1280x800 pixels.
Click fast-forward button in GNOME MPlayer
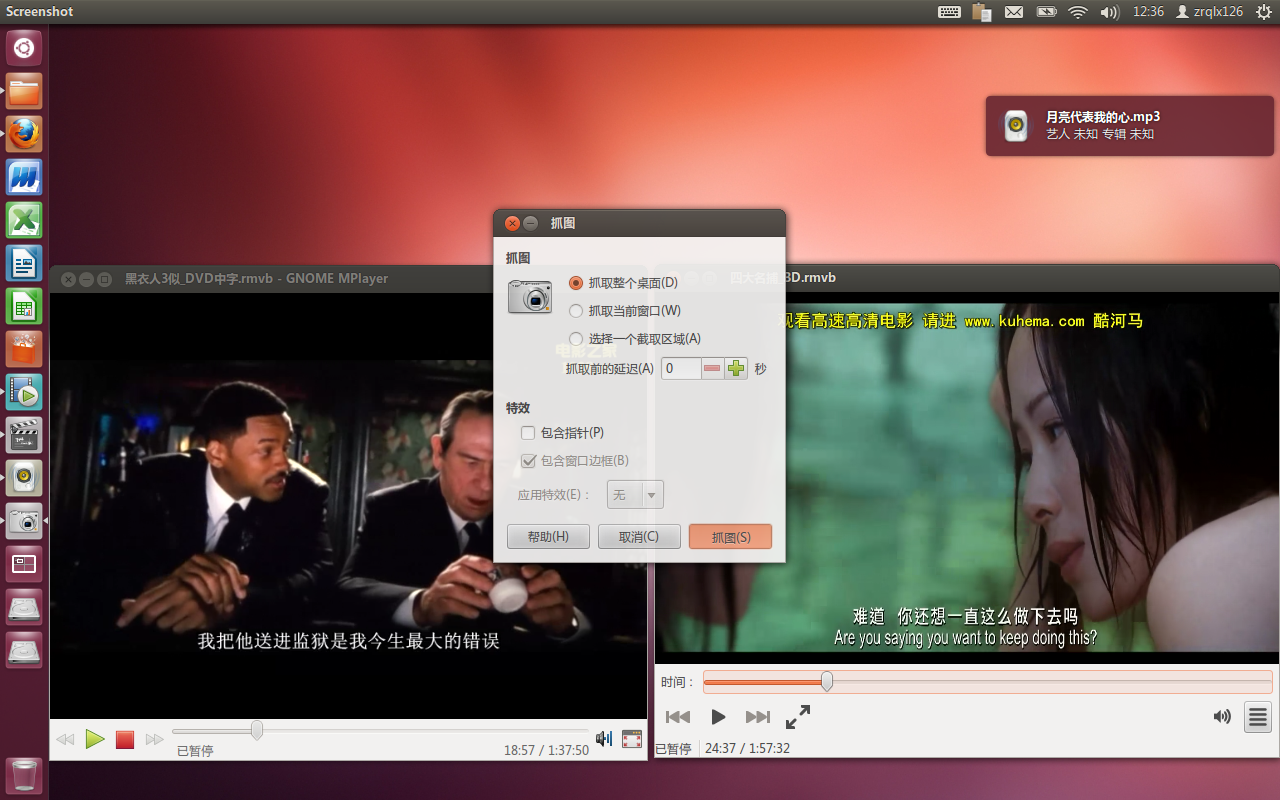pyautogui.click(x=155, y=740)
